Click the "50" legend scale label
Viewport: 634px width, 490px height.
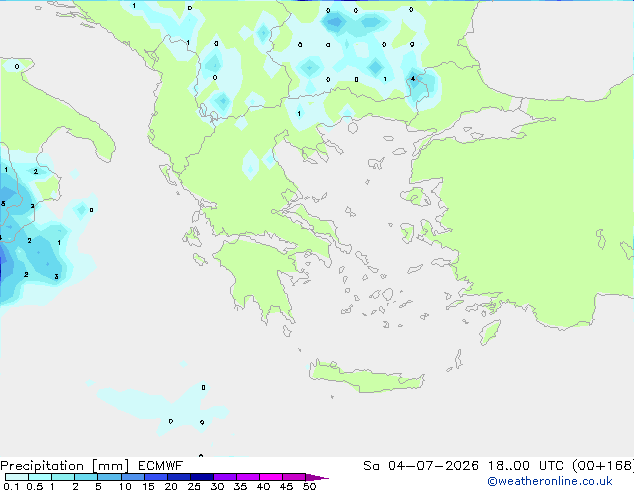tap(309, 486)
